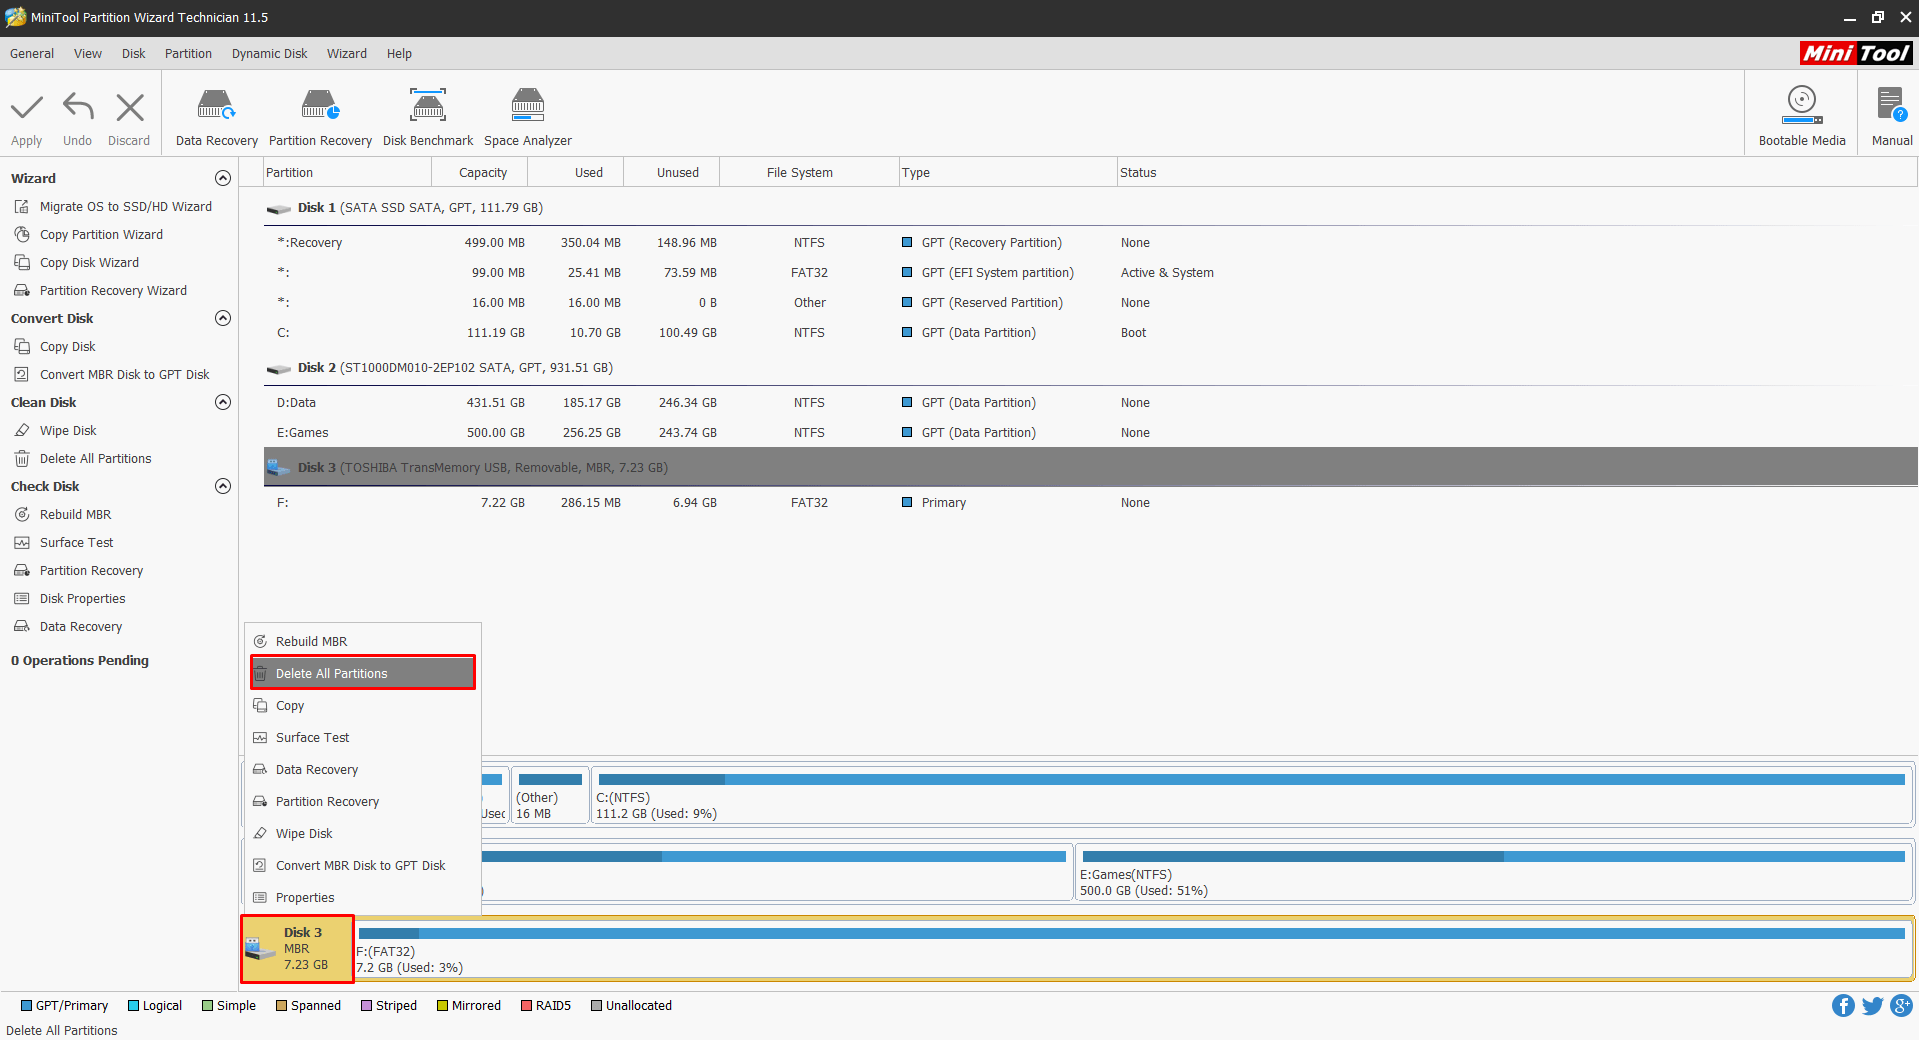Click the Apply checkmark icon
1919x1040 pixels.
27,107
